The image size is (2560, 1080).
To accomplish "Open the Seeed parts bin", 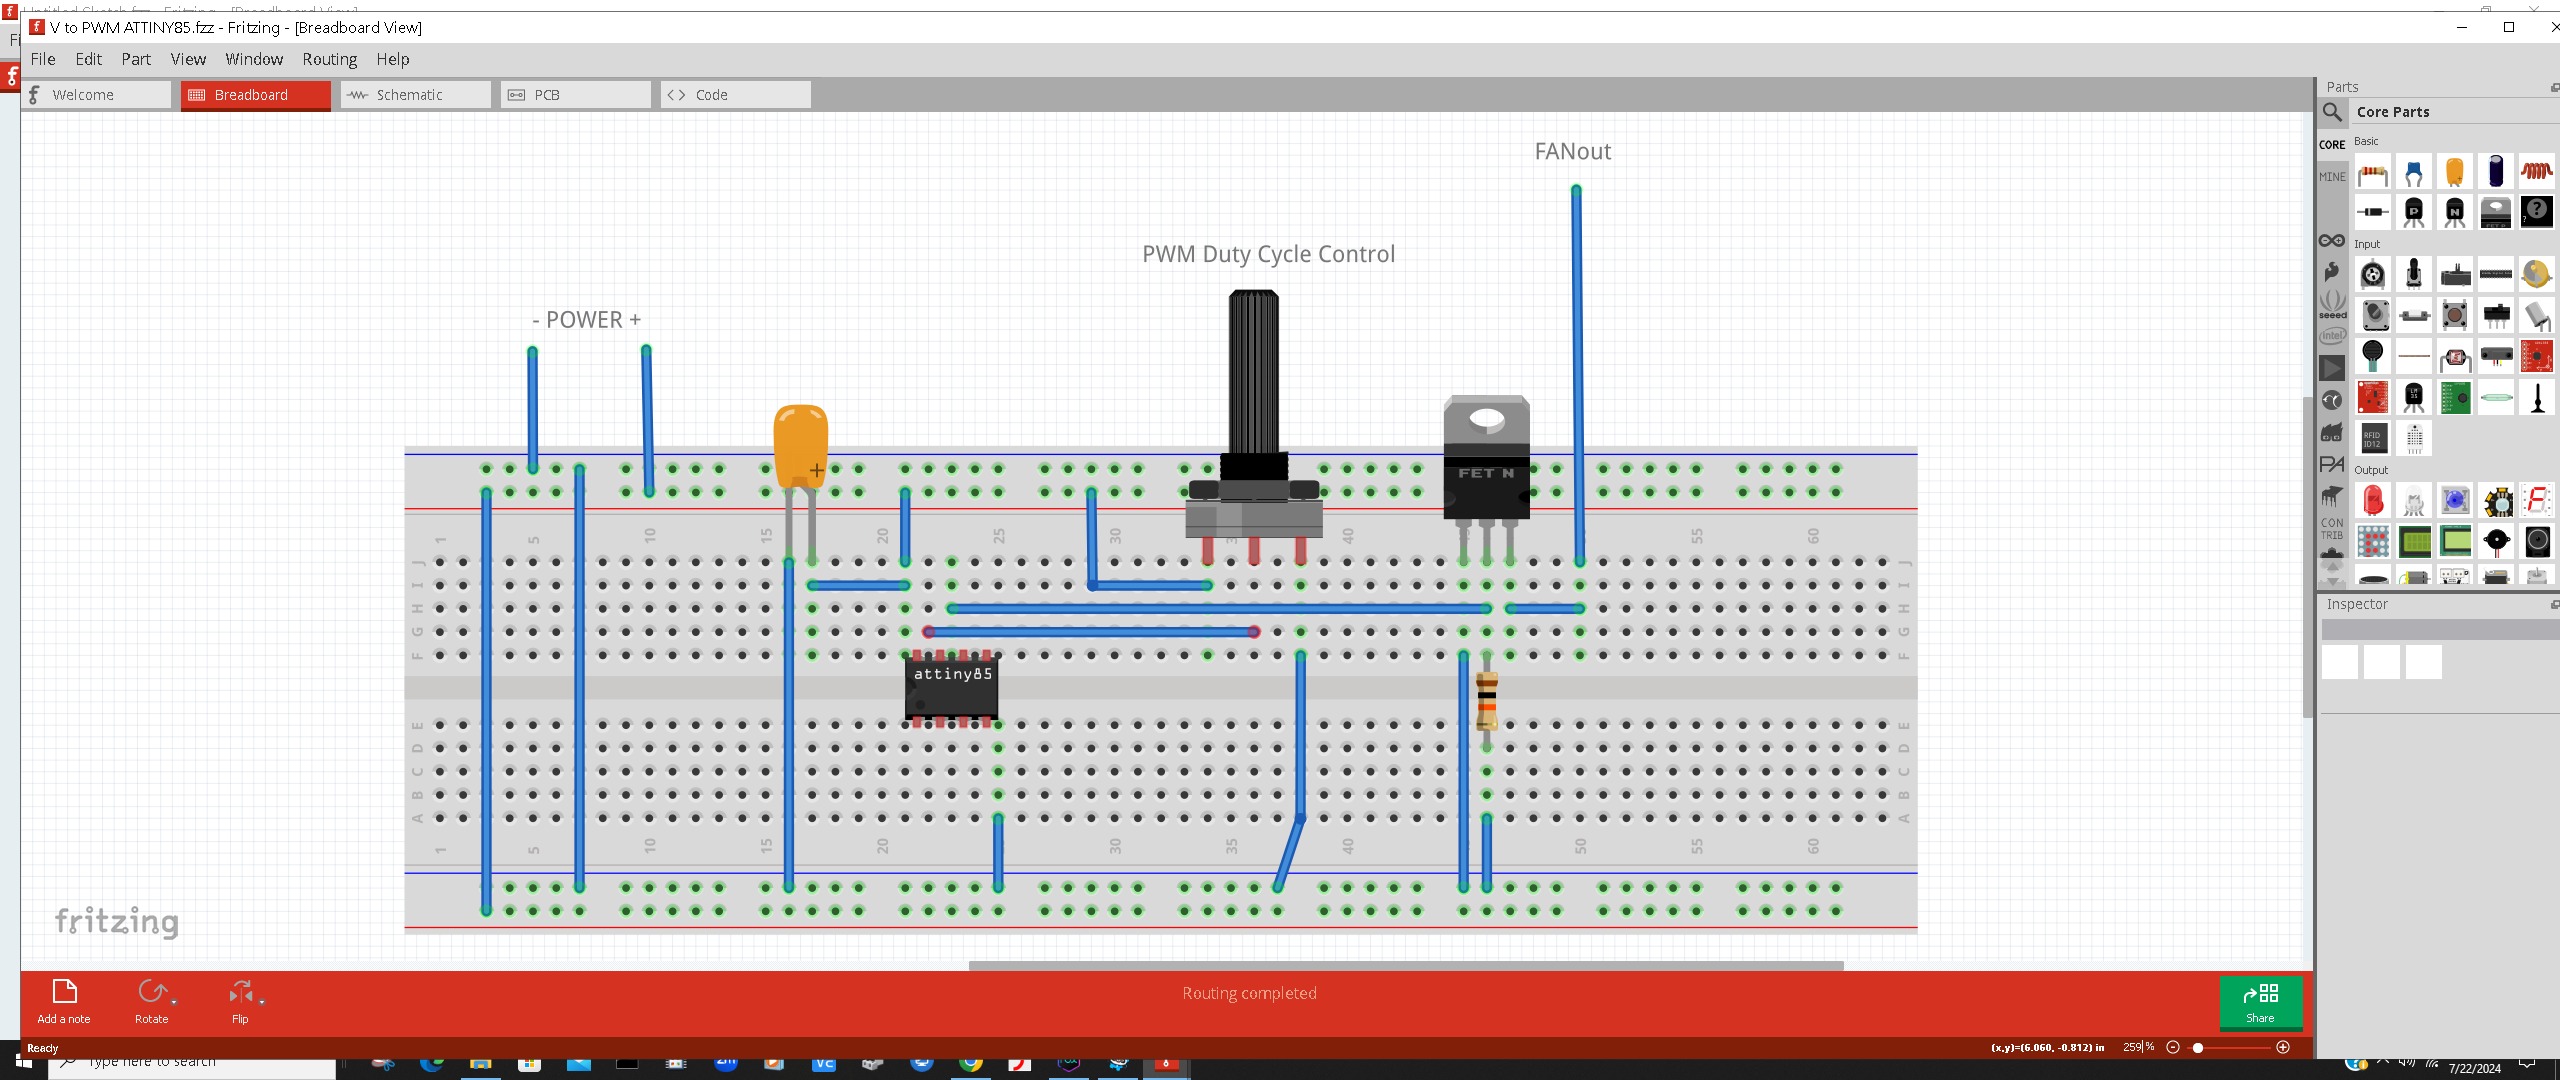I will [2332, 304].
